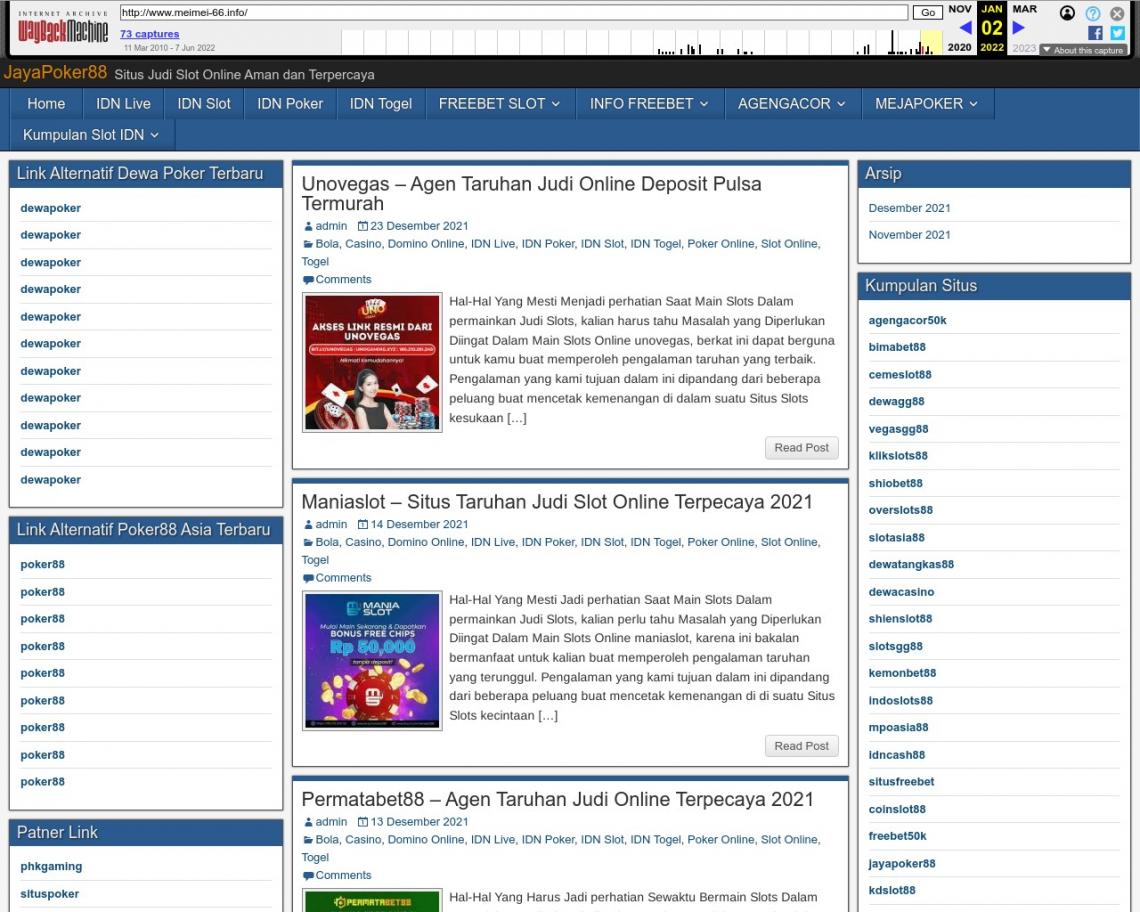The height and width of the screenshot is (912, 1140).
Task: Open Comments link on Permatabet88 post
Action: pos(343,875)
